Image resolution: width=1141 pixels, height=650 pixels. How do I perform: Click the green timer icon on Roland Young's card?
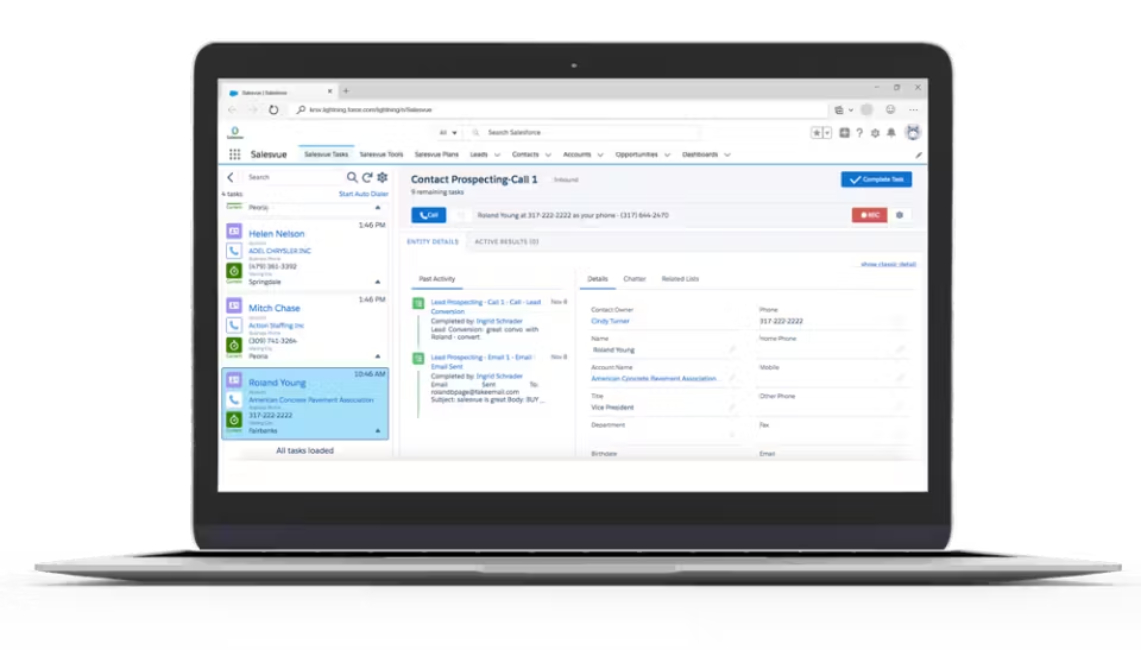click(234, 419)
